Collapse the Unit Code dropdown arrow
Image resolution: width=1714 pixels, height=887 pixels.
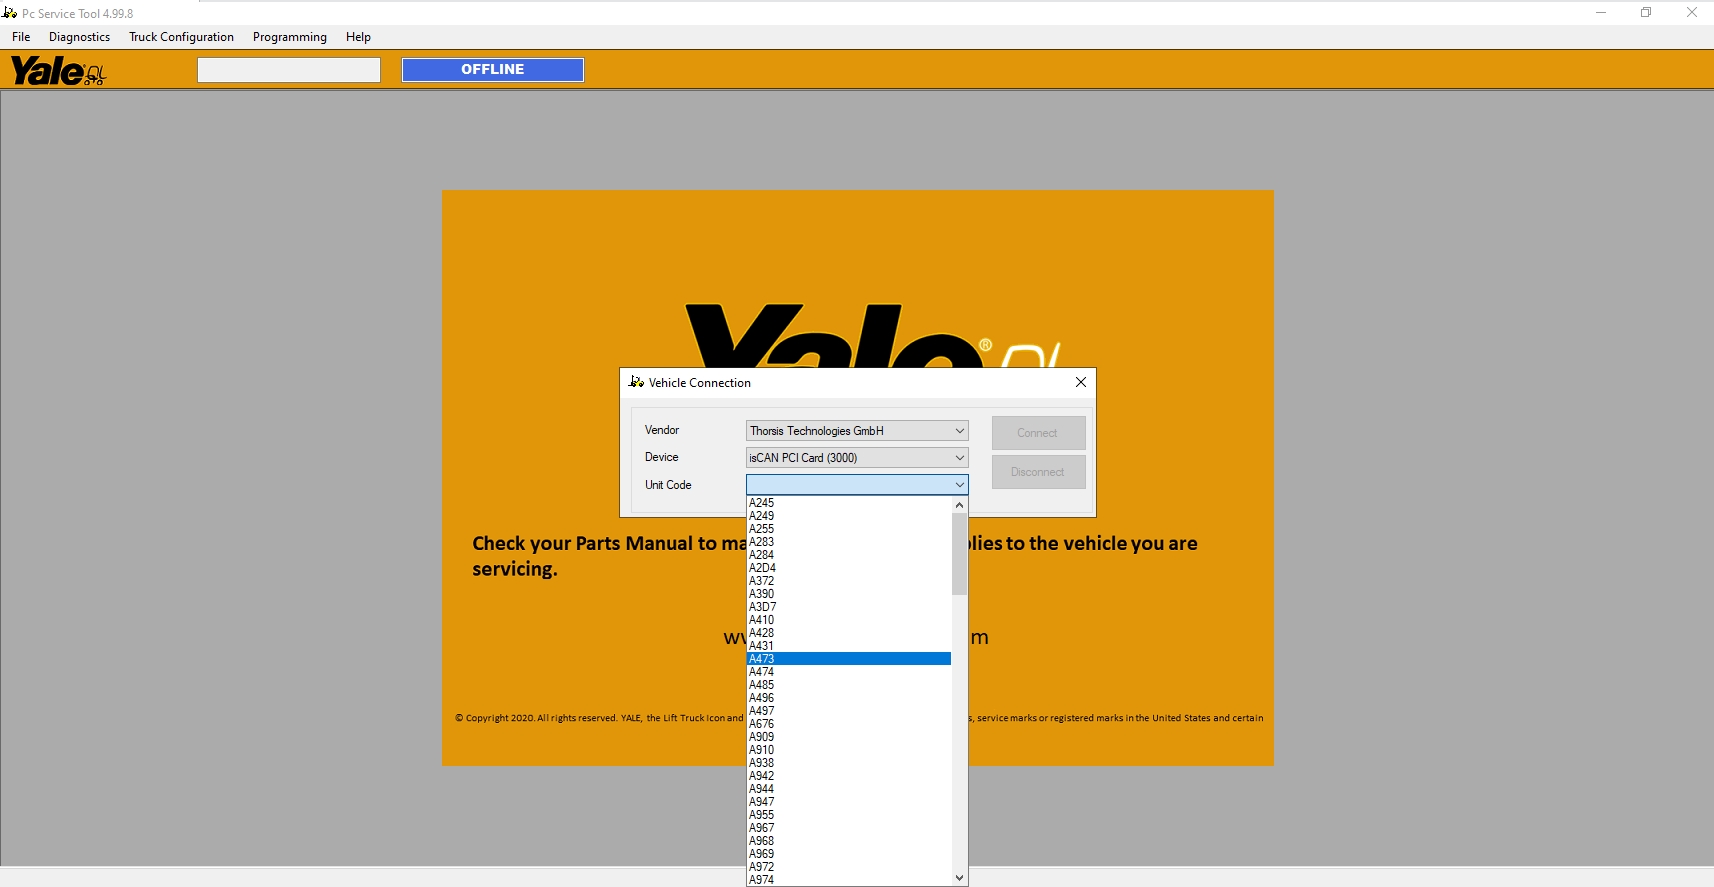pos(959,485)
